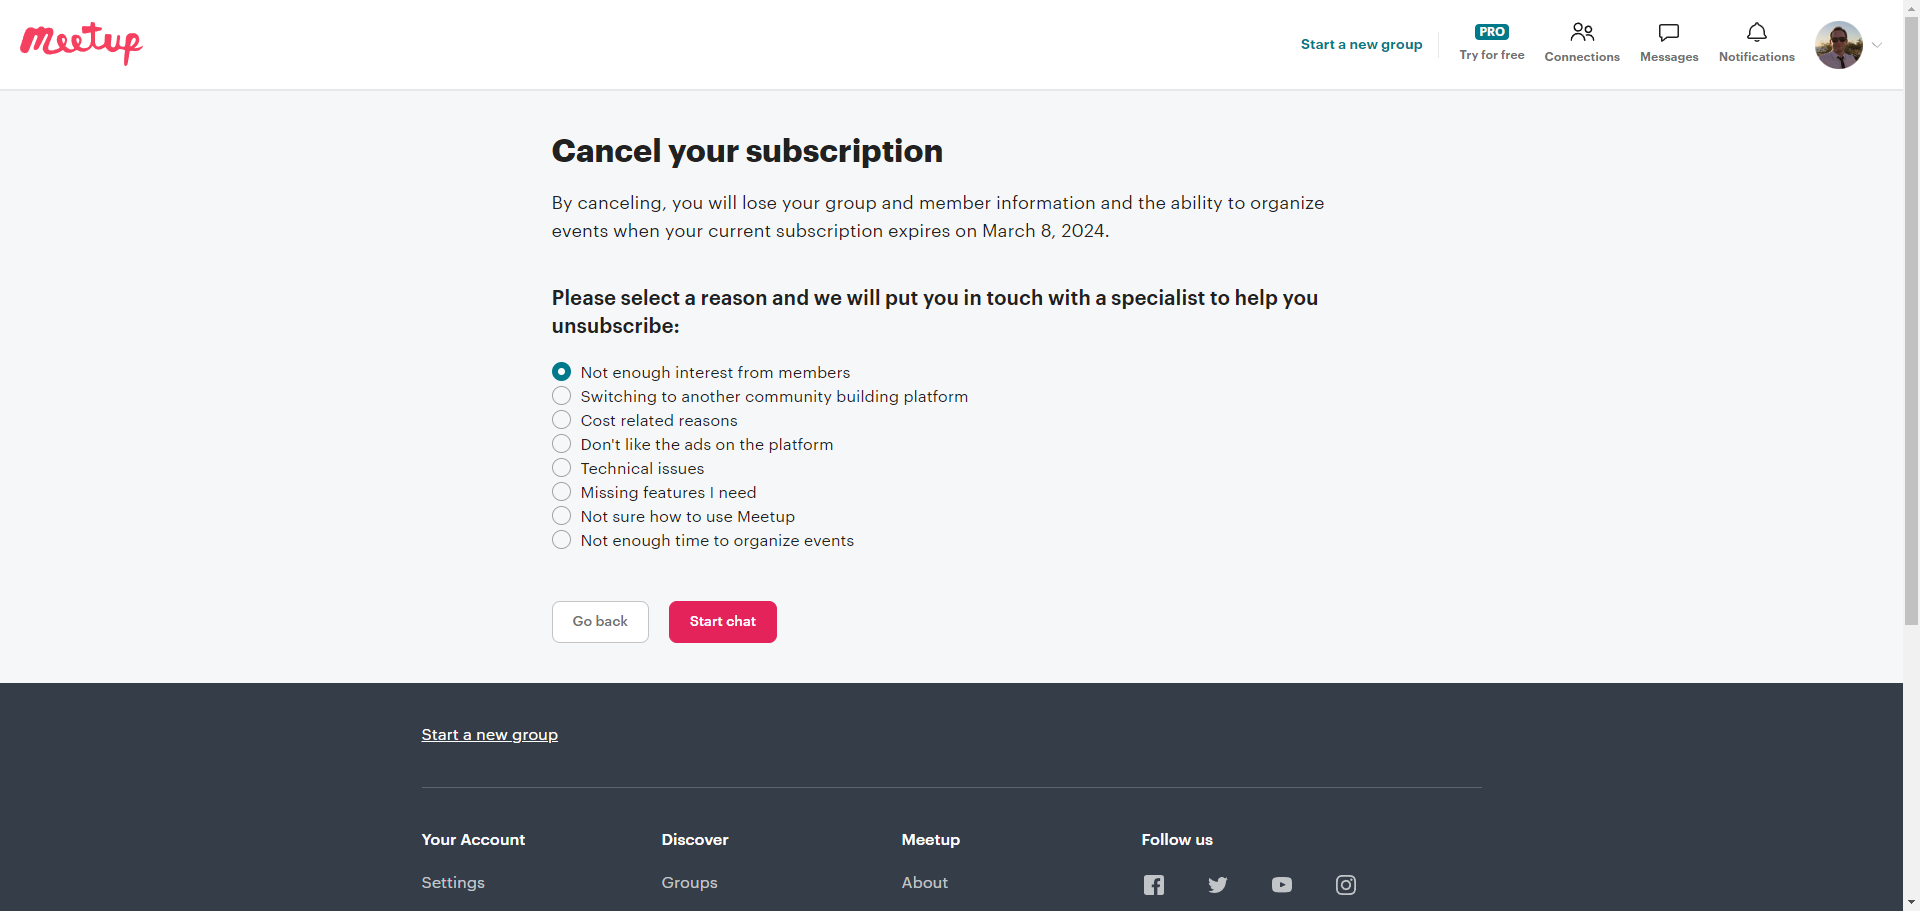The height and width of the screenshot is (911, 1920).
Task: Click the Go back button
Action: click(600, 622)
